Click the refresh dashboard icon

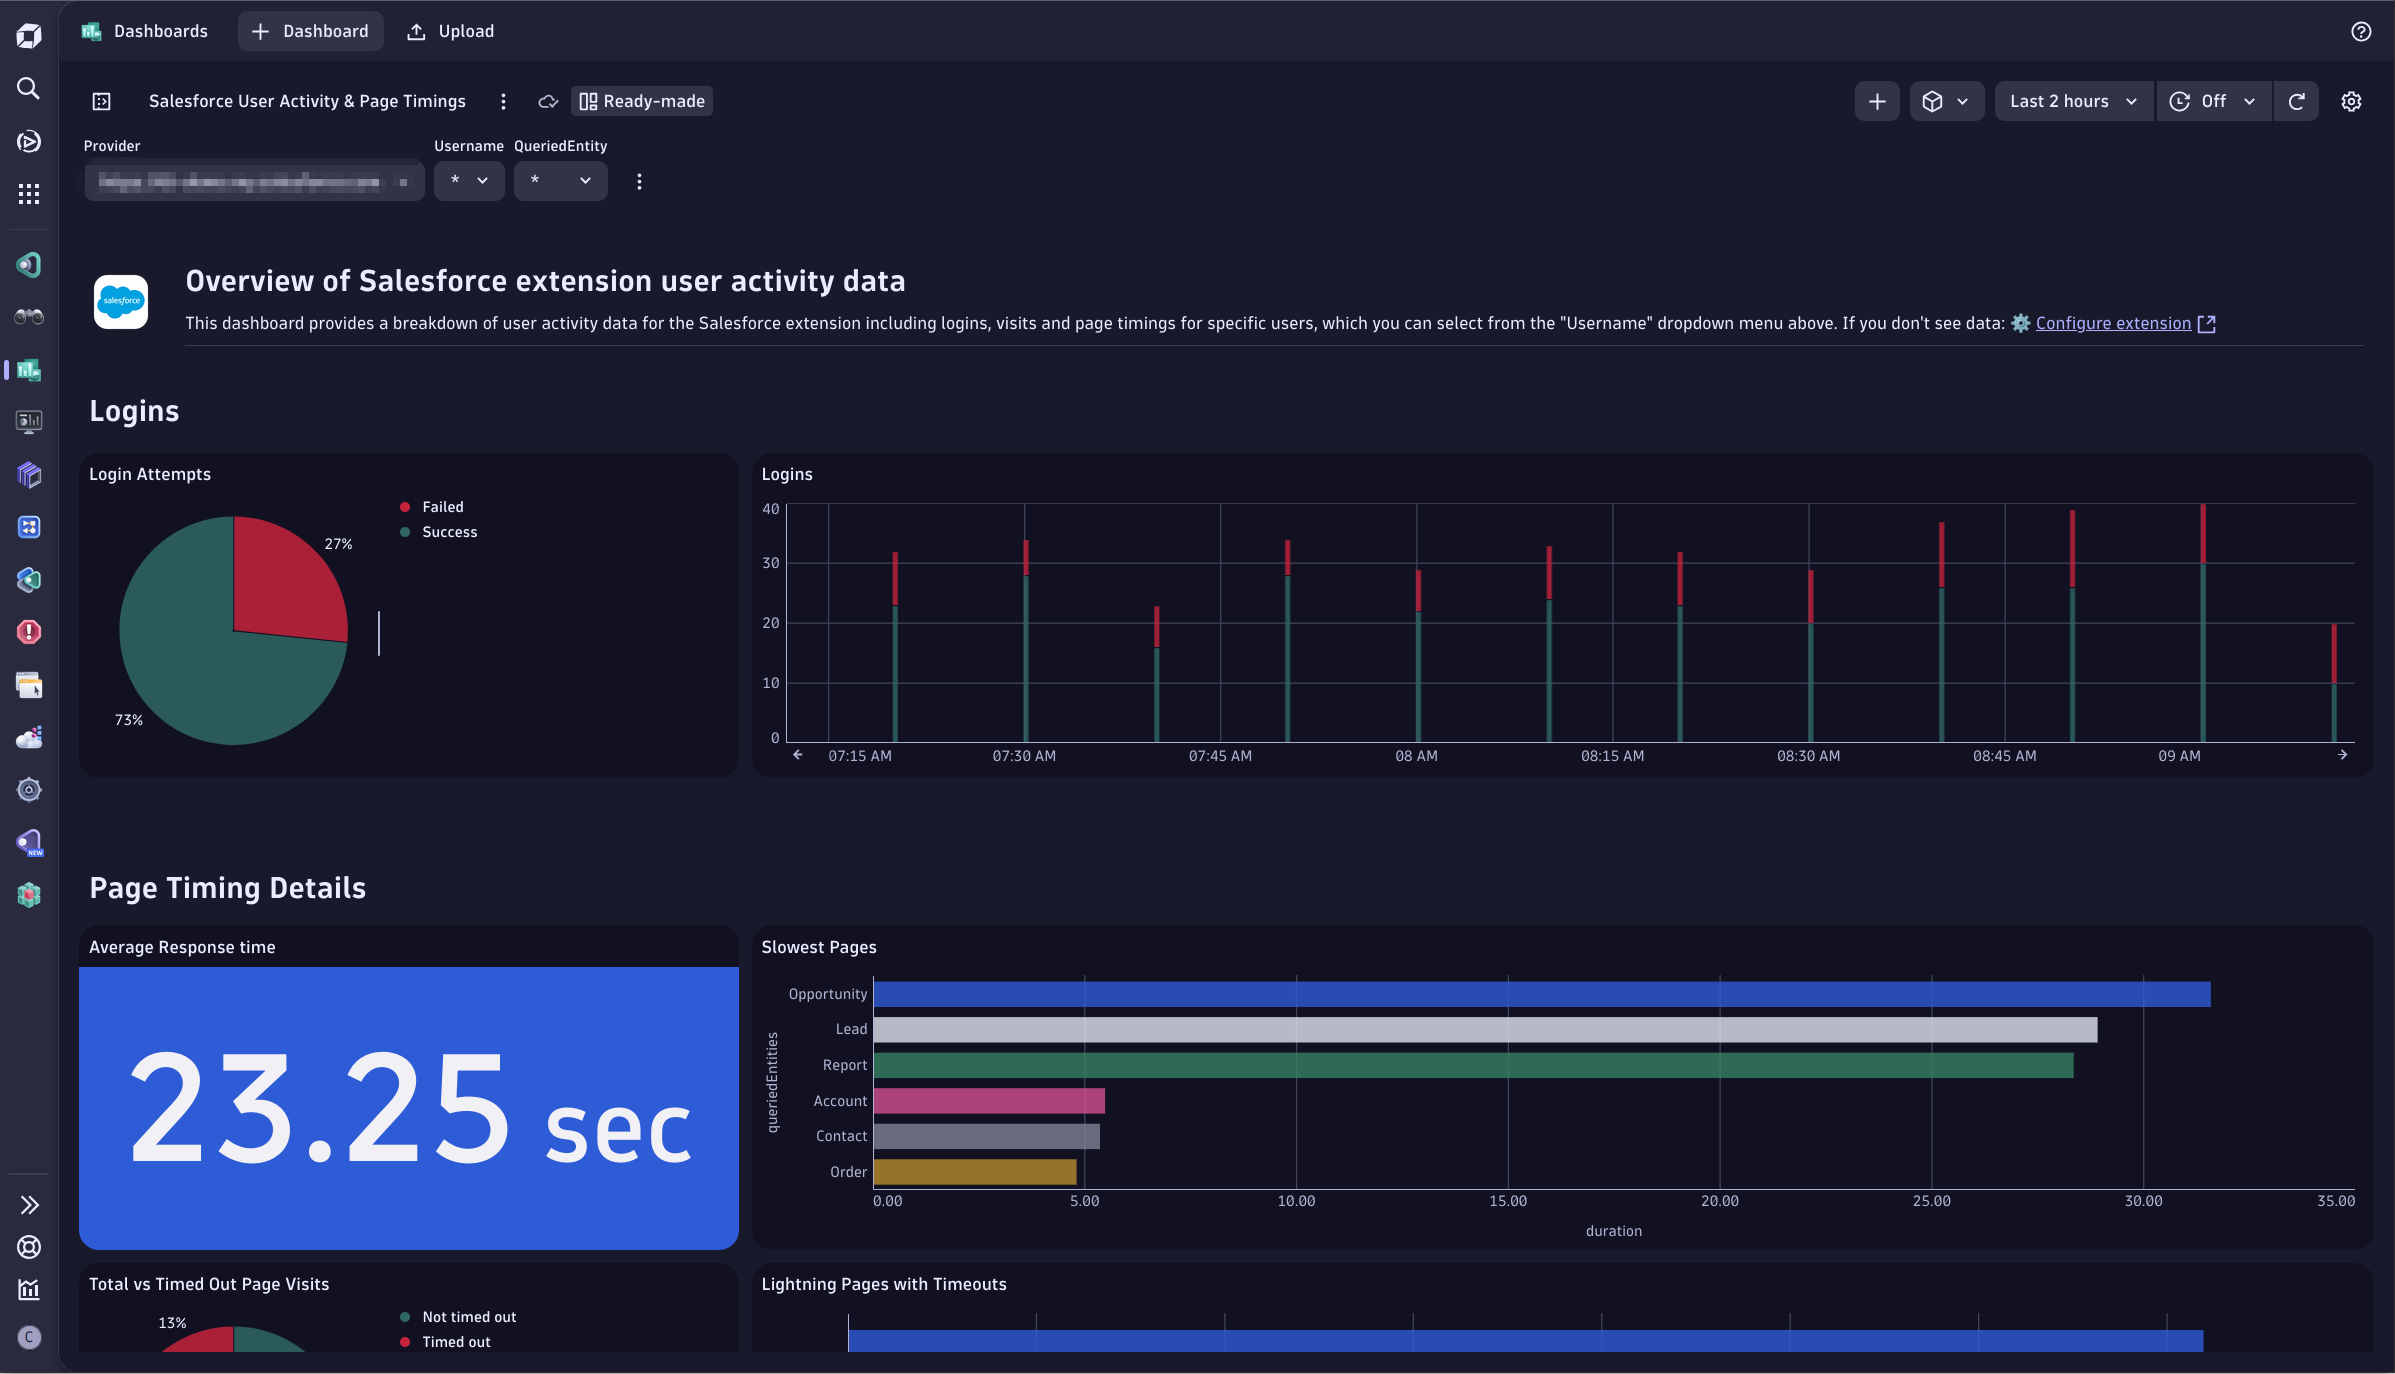click(x=2297, y=101)
